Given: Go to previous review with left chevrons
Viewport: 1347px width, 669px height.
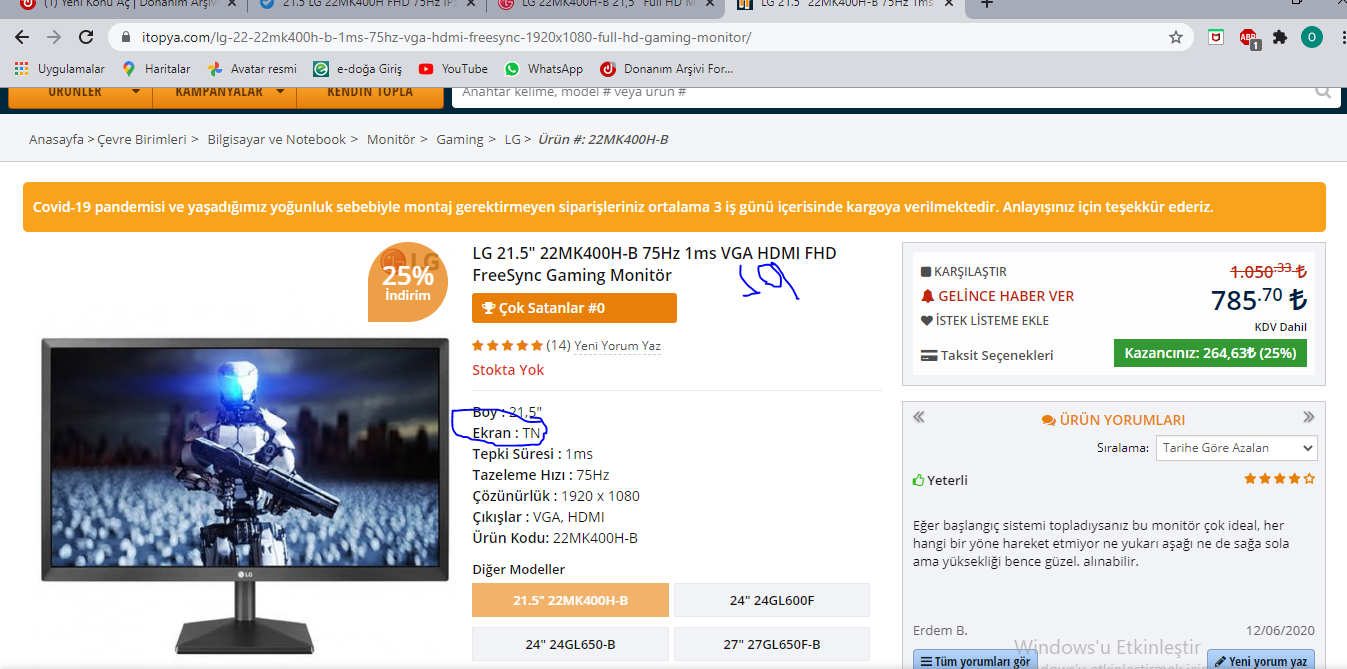Looking at the screenshot, I should [919, 417].
